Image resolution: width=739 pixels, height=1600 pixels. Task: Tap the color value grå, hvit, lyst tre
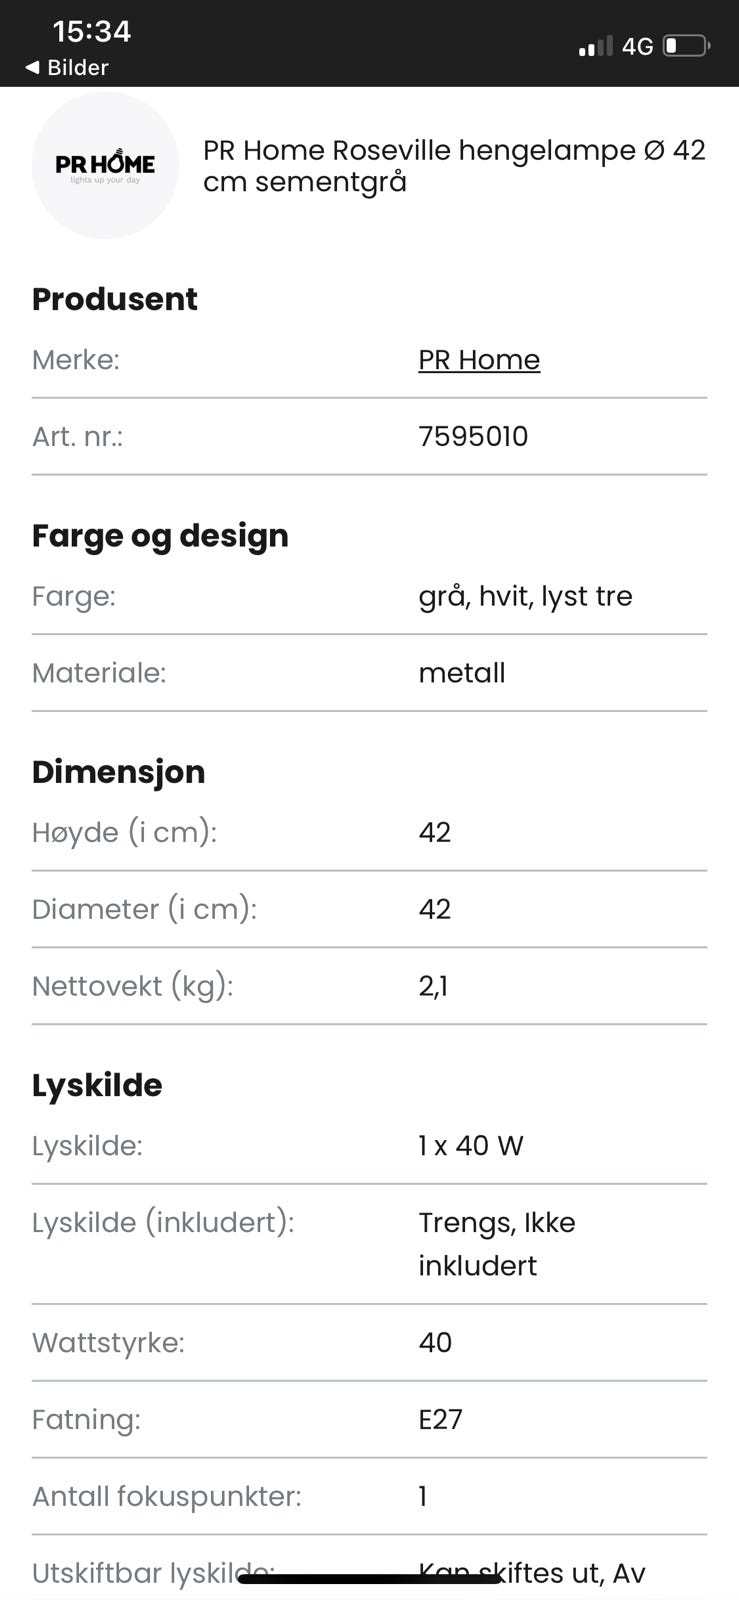click(525, 596)
